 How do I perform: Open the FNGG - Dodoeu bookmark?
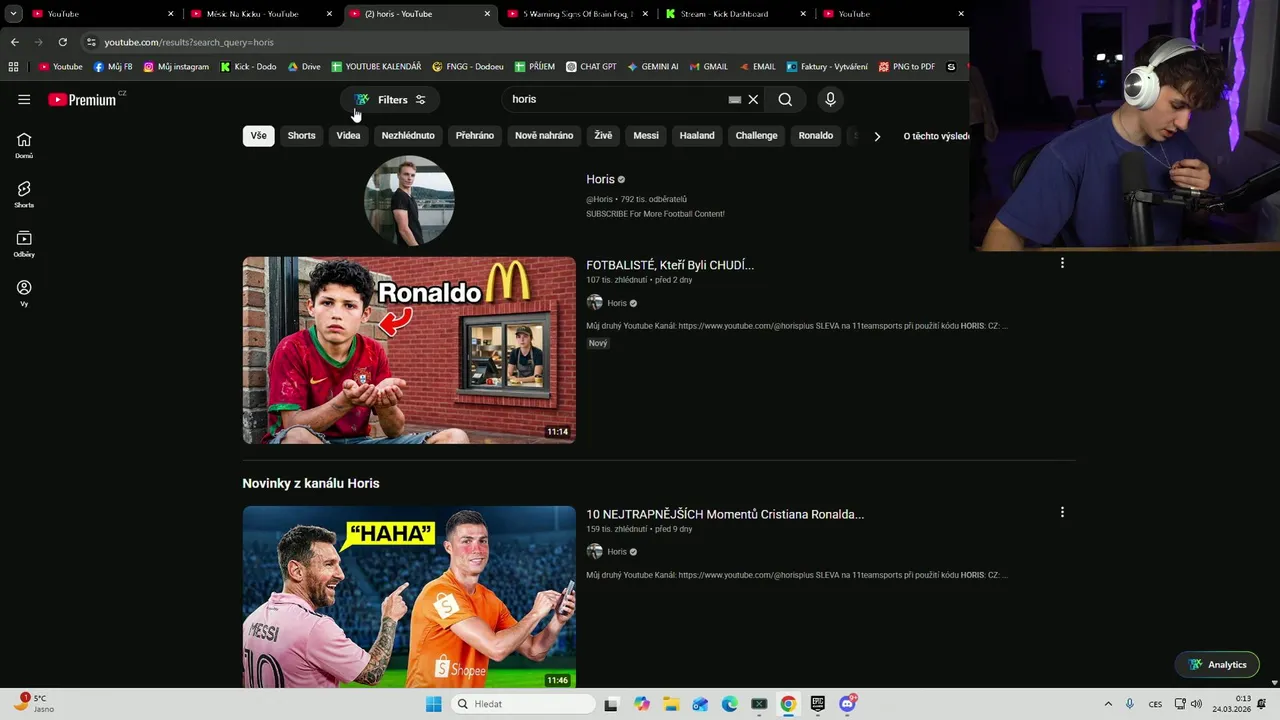468,67
